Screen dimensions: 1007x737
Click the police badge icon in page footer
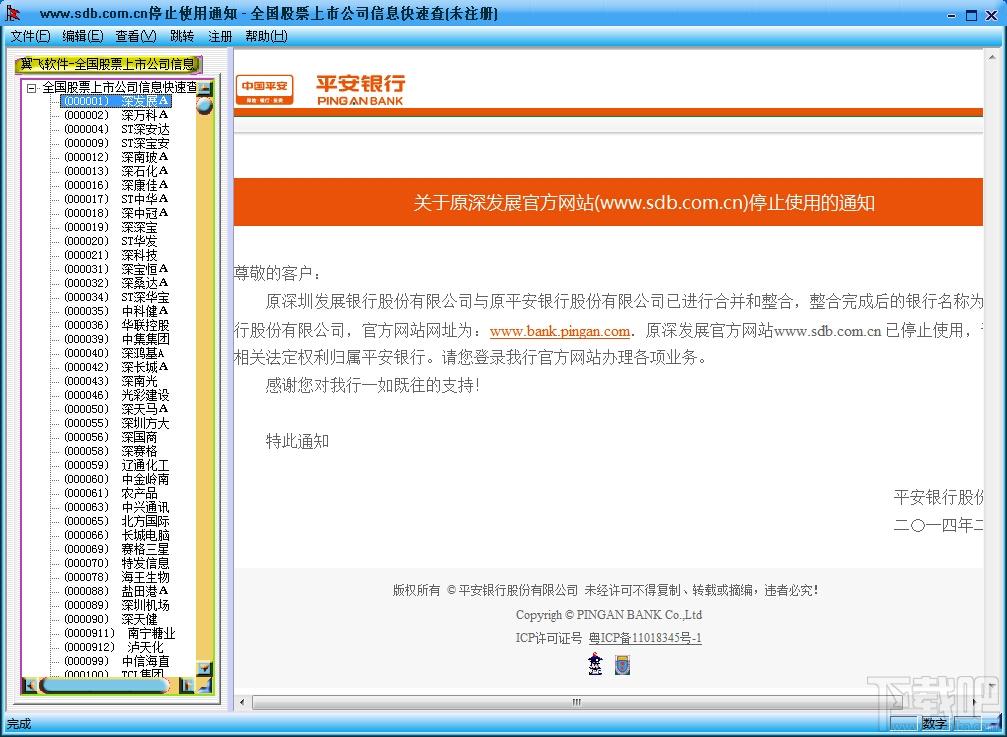click(x=595, y=664)
